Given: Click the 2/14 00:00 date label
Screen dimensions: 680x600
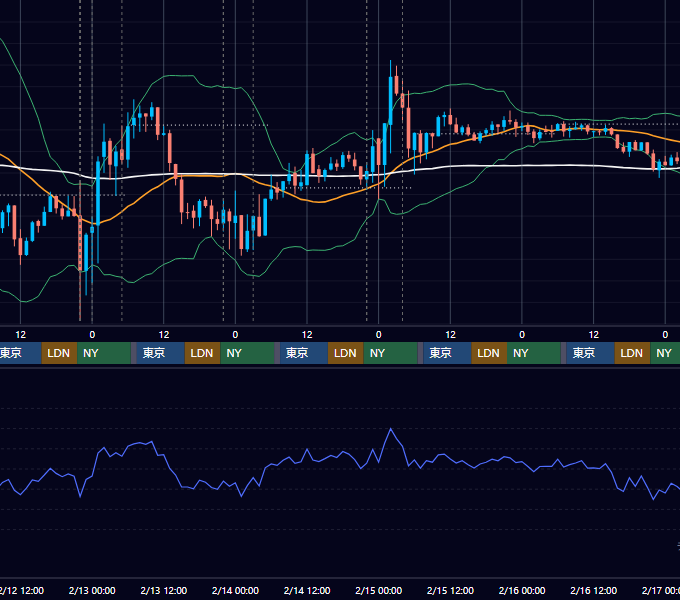Looking at the screenshot, I should 235,590.
